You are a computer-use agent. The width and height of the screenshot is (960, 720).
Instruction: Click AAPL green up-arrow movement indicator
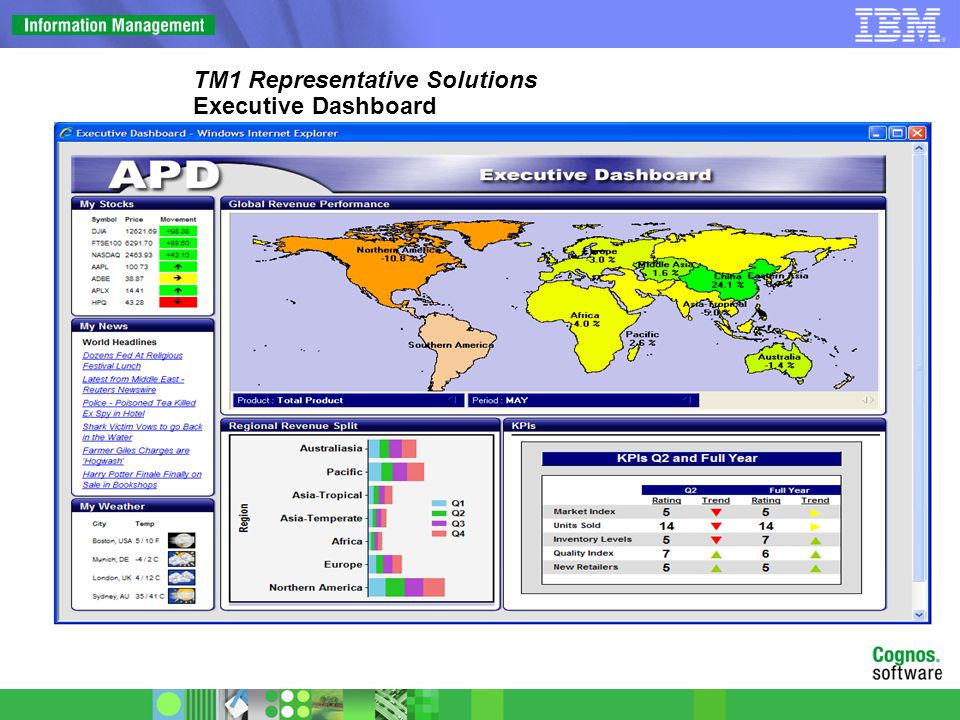coord(178,267)
